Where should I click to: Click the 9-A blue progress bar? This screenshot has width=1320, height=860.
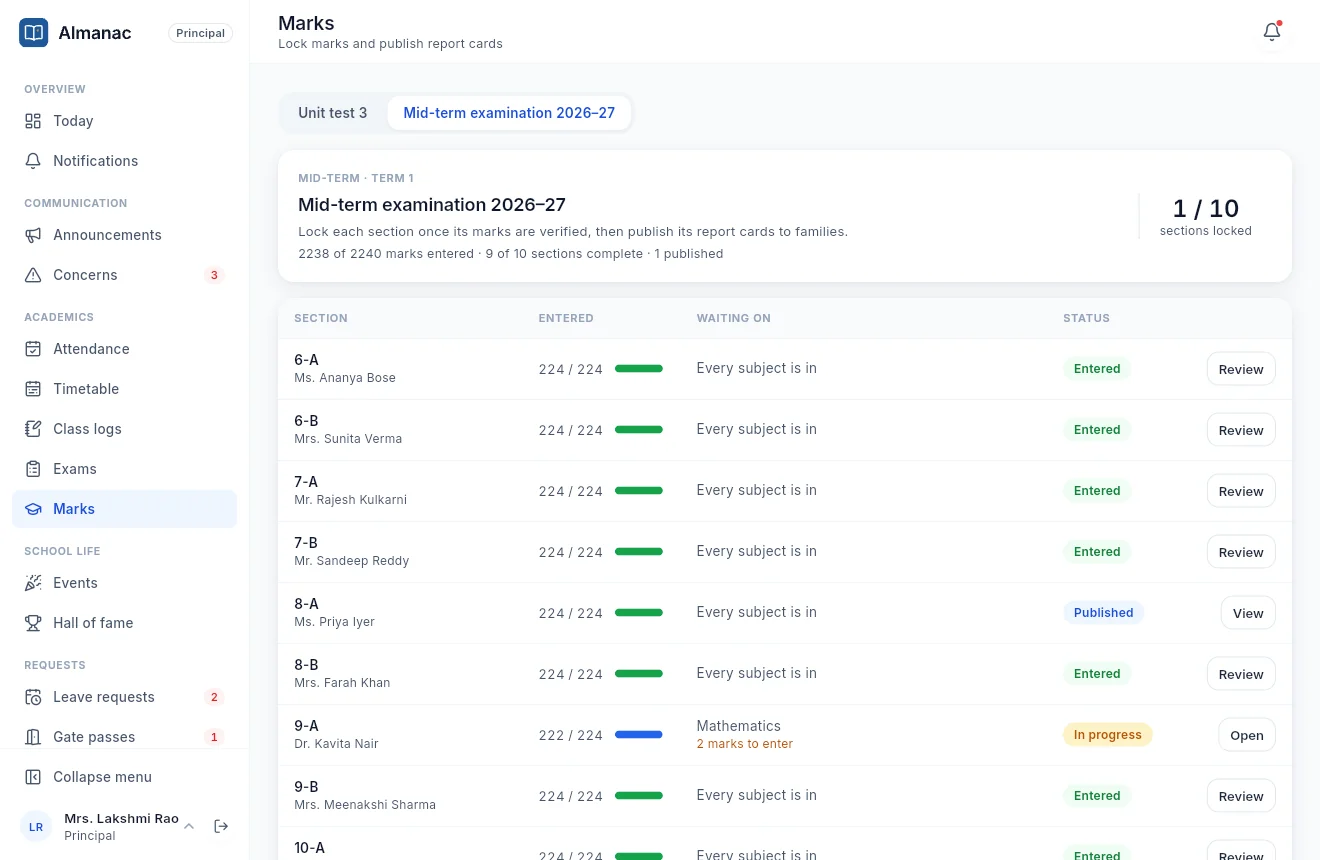tap(639, 735)
